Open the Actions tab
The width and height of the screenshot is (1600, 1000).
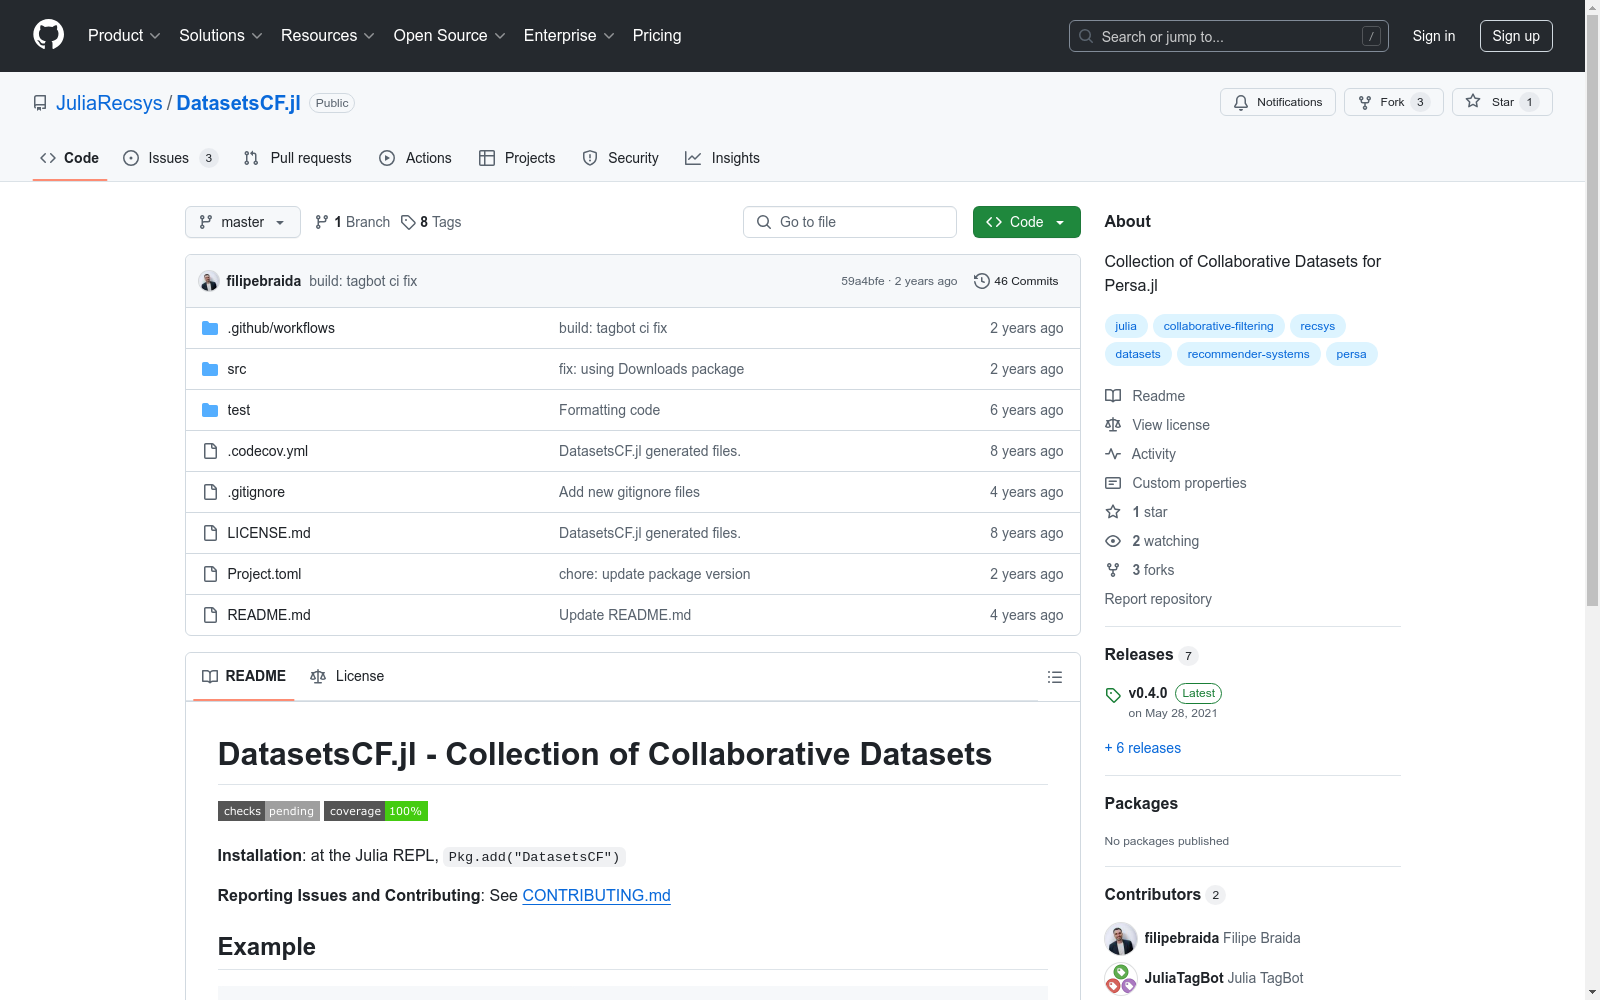pyautogui.click(x=416, y=158)
